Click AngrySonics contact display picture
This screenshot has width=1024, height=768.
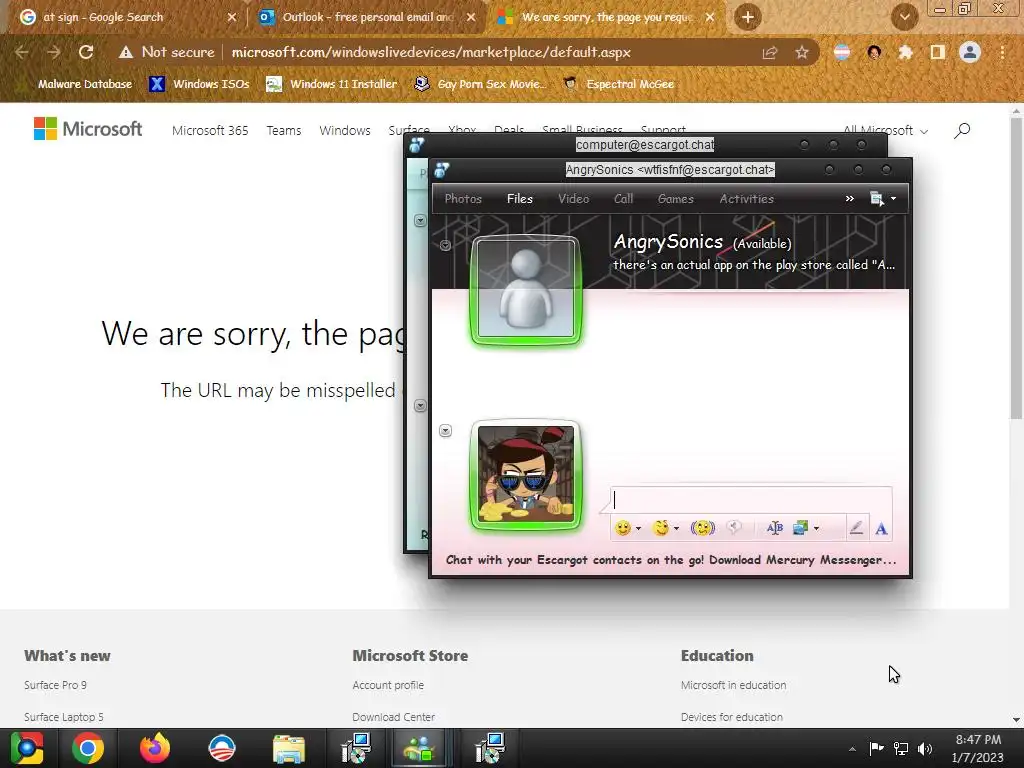tap(526, 289)
